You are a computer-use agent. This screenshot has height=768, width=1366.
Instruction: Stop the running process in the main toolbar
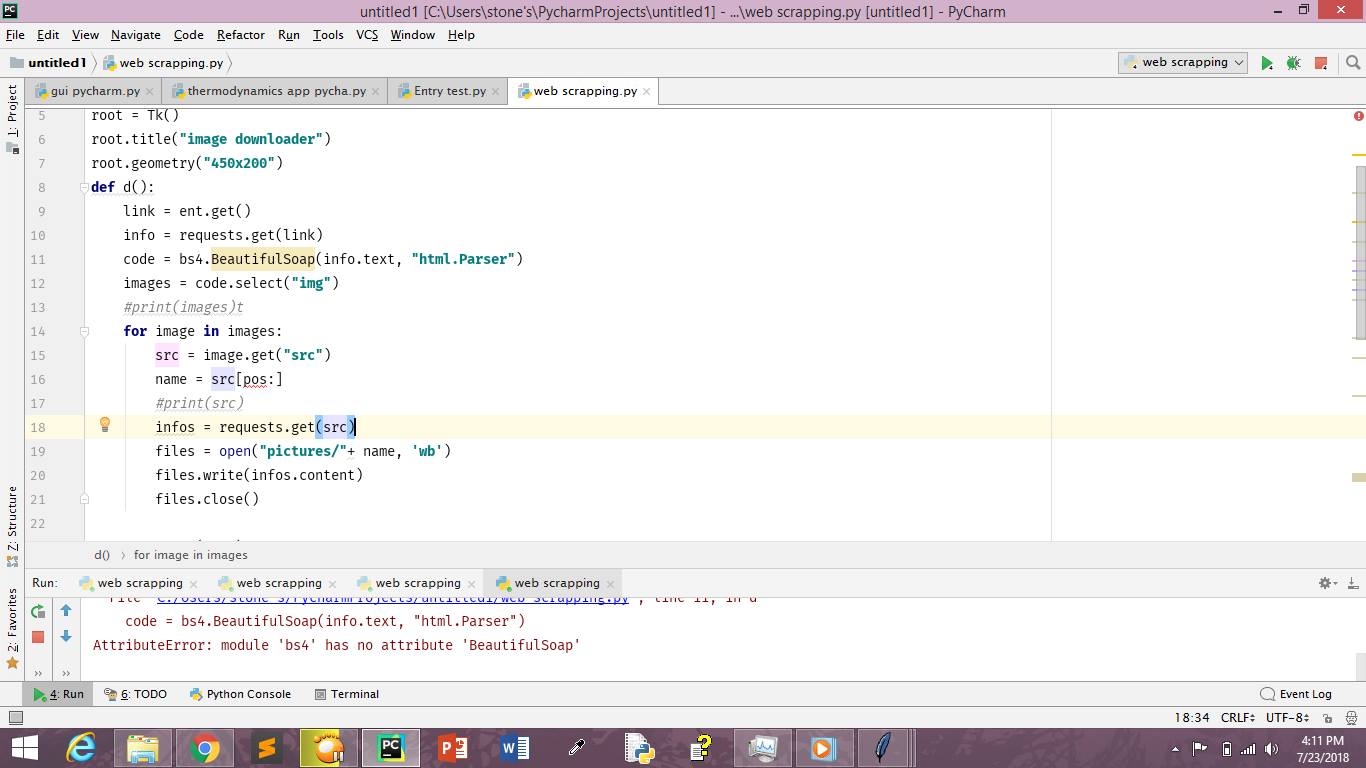(x=1321, y=63)
